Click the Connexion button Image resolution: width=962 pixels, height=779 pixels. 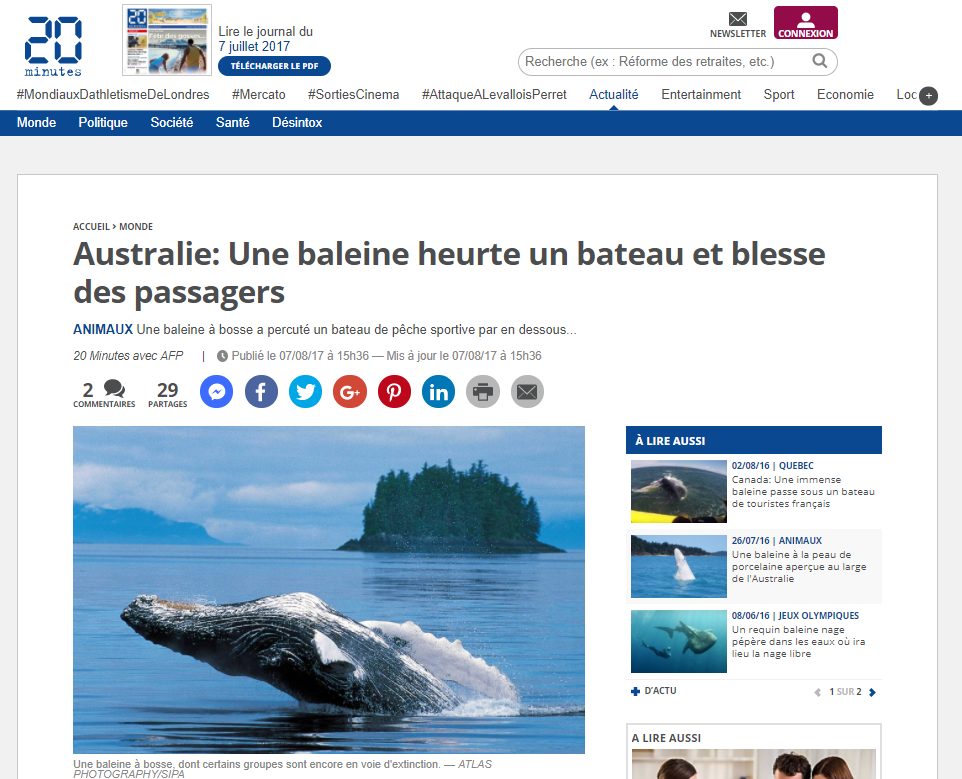click(x=806, y=23)
